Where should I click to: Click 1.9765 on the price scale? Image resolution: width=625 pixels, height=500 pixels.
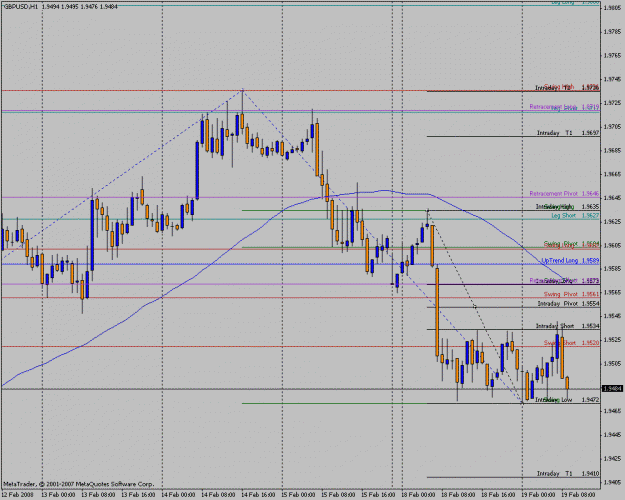(x=613, y=55)
